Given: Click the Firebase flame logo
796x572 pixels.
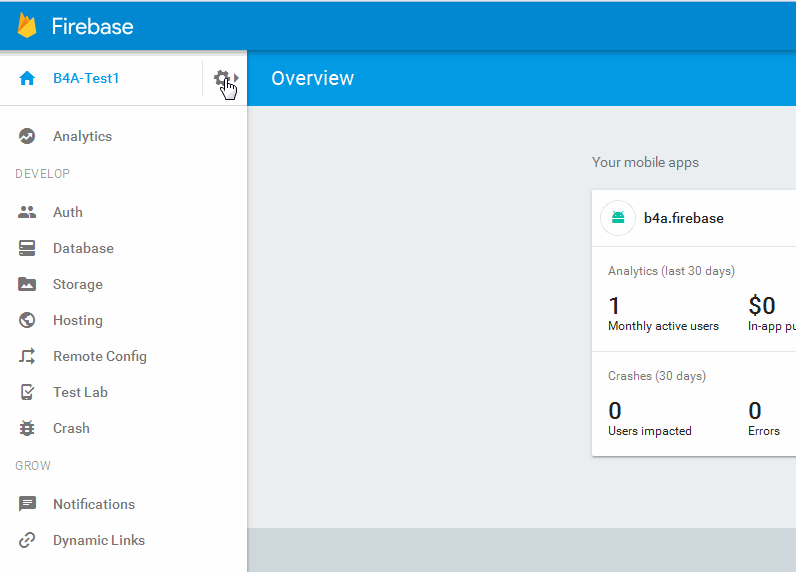Looking at the screenshot, I should click(x=27, y=26).
